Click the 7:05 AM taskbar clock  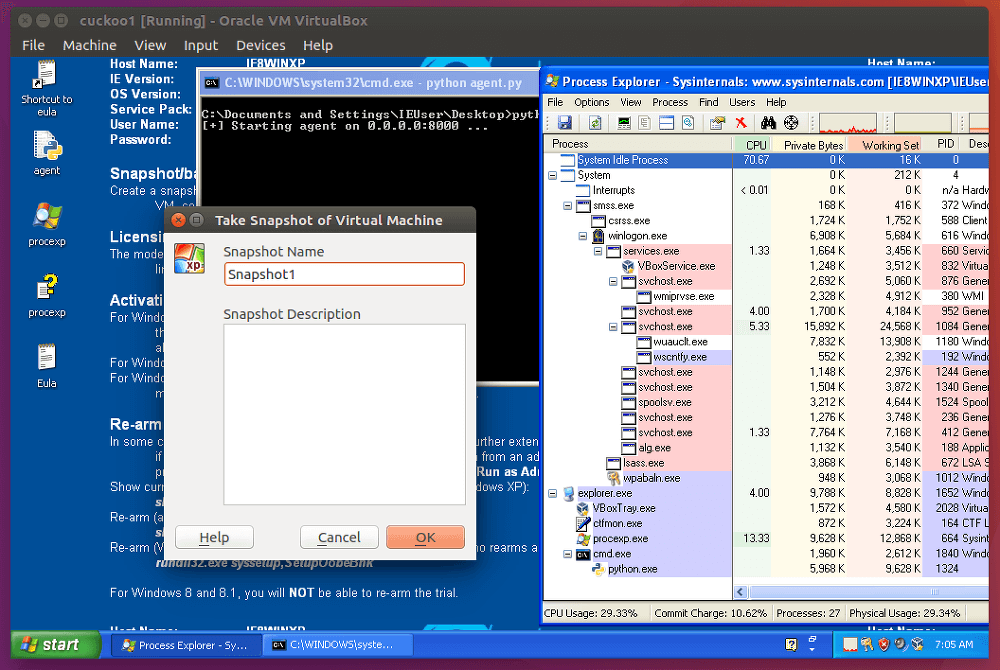point(954,645)
